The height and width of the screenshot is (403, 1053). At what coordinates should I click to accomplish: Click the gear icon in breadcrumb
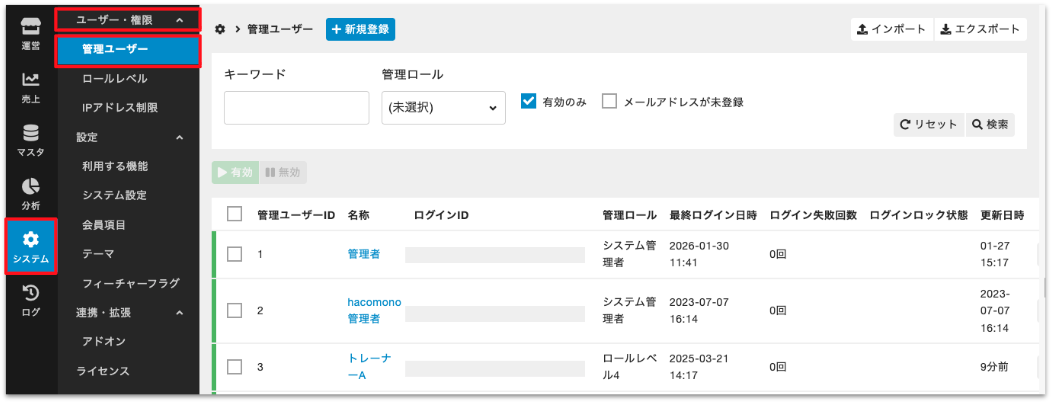(x=220, y=30)
